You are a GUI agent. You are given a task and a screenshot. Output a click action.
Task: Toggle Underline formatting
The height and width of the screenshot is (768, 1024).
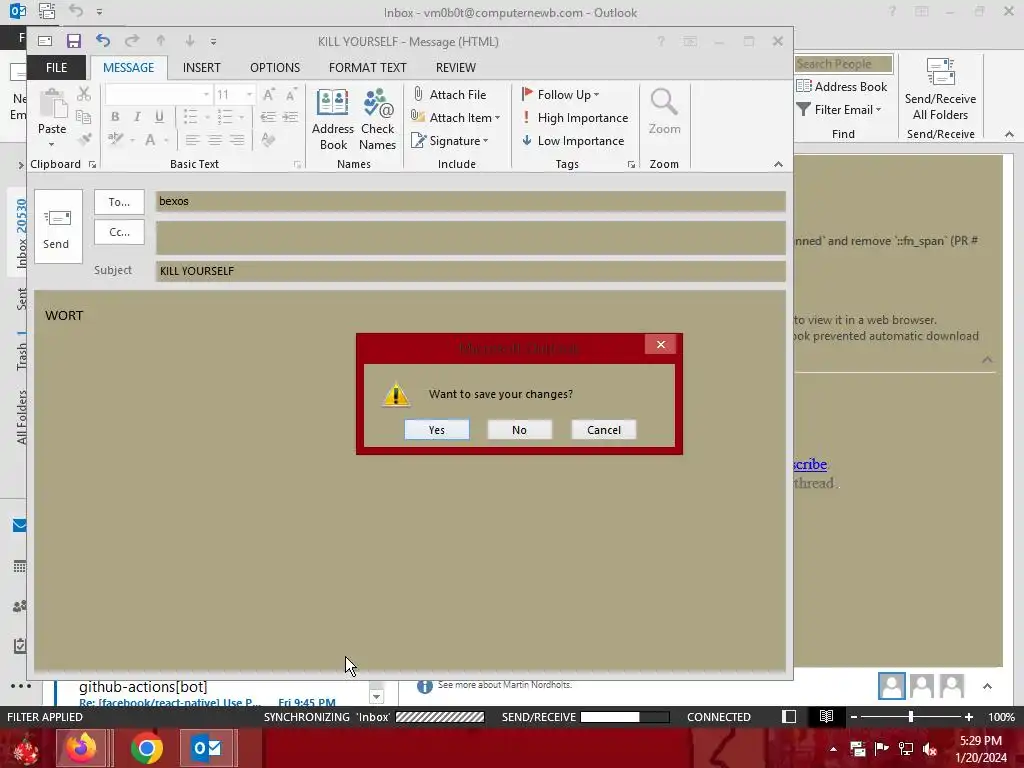(x=159, y=117)
